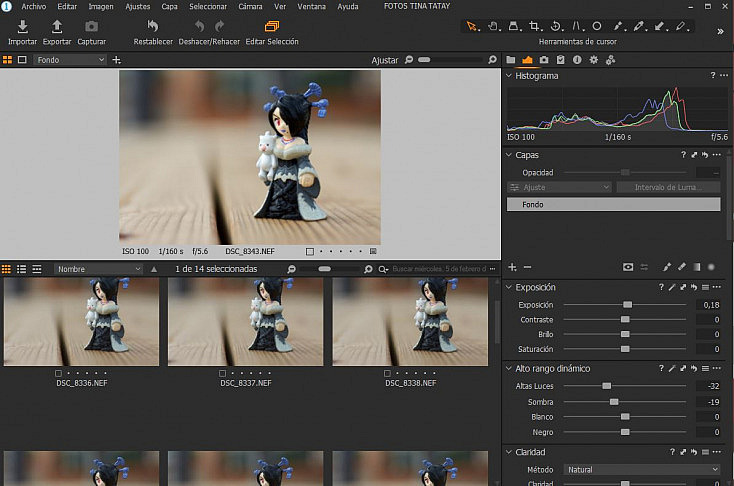Open the Ajustes menu
Image resolution: width=734 pixels, height=486 pixels.
[138, 7]
